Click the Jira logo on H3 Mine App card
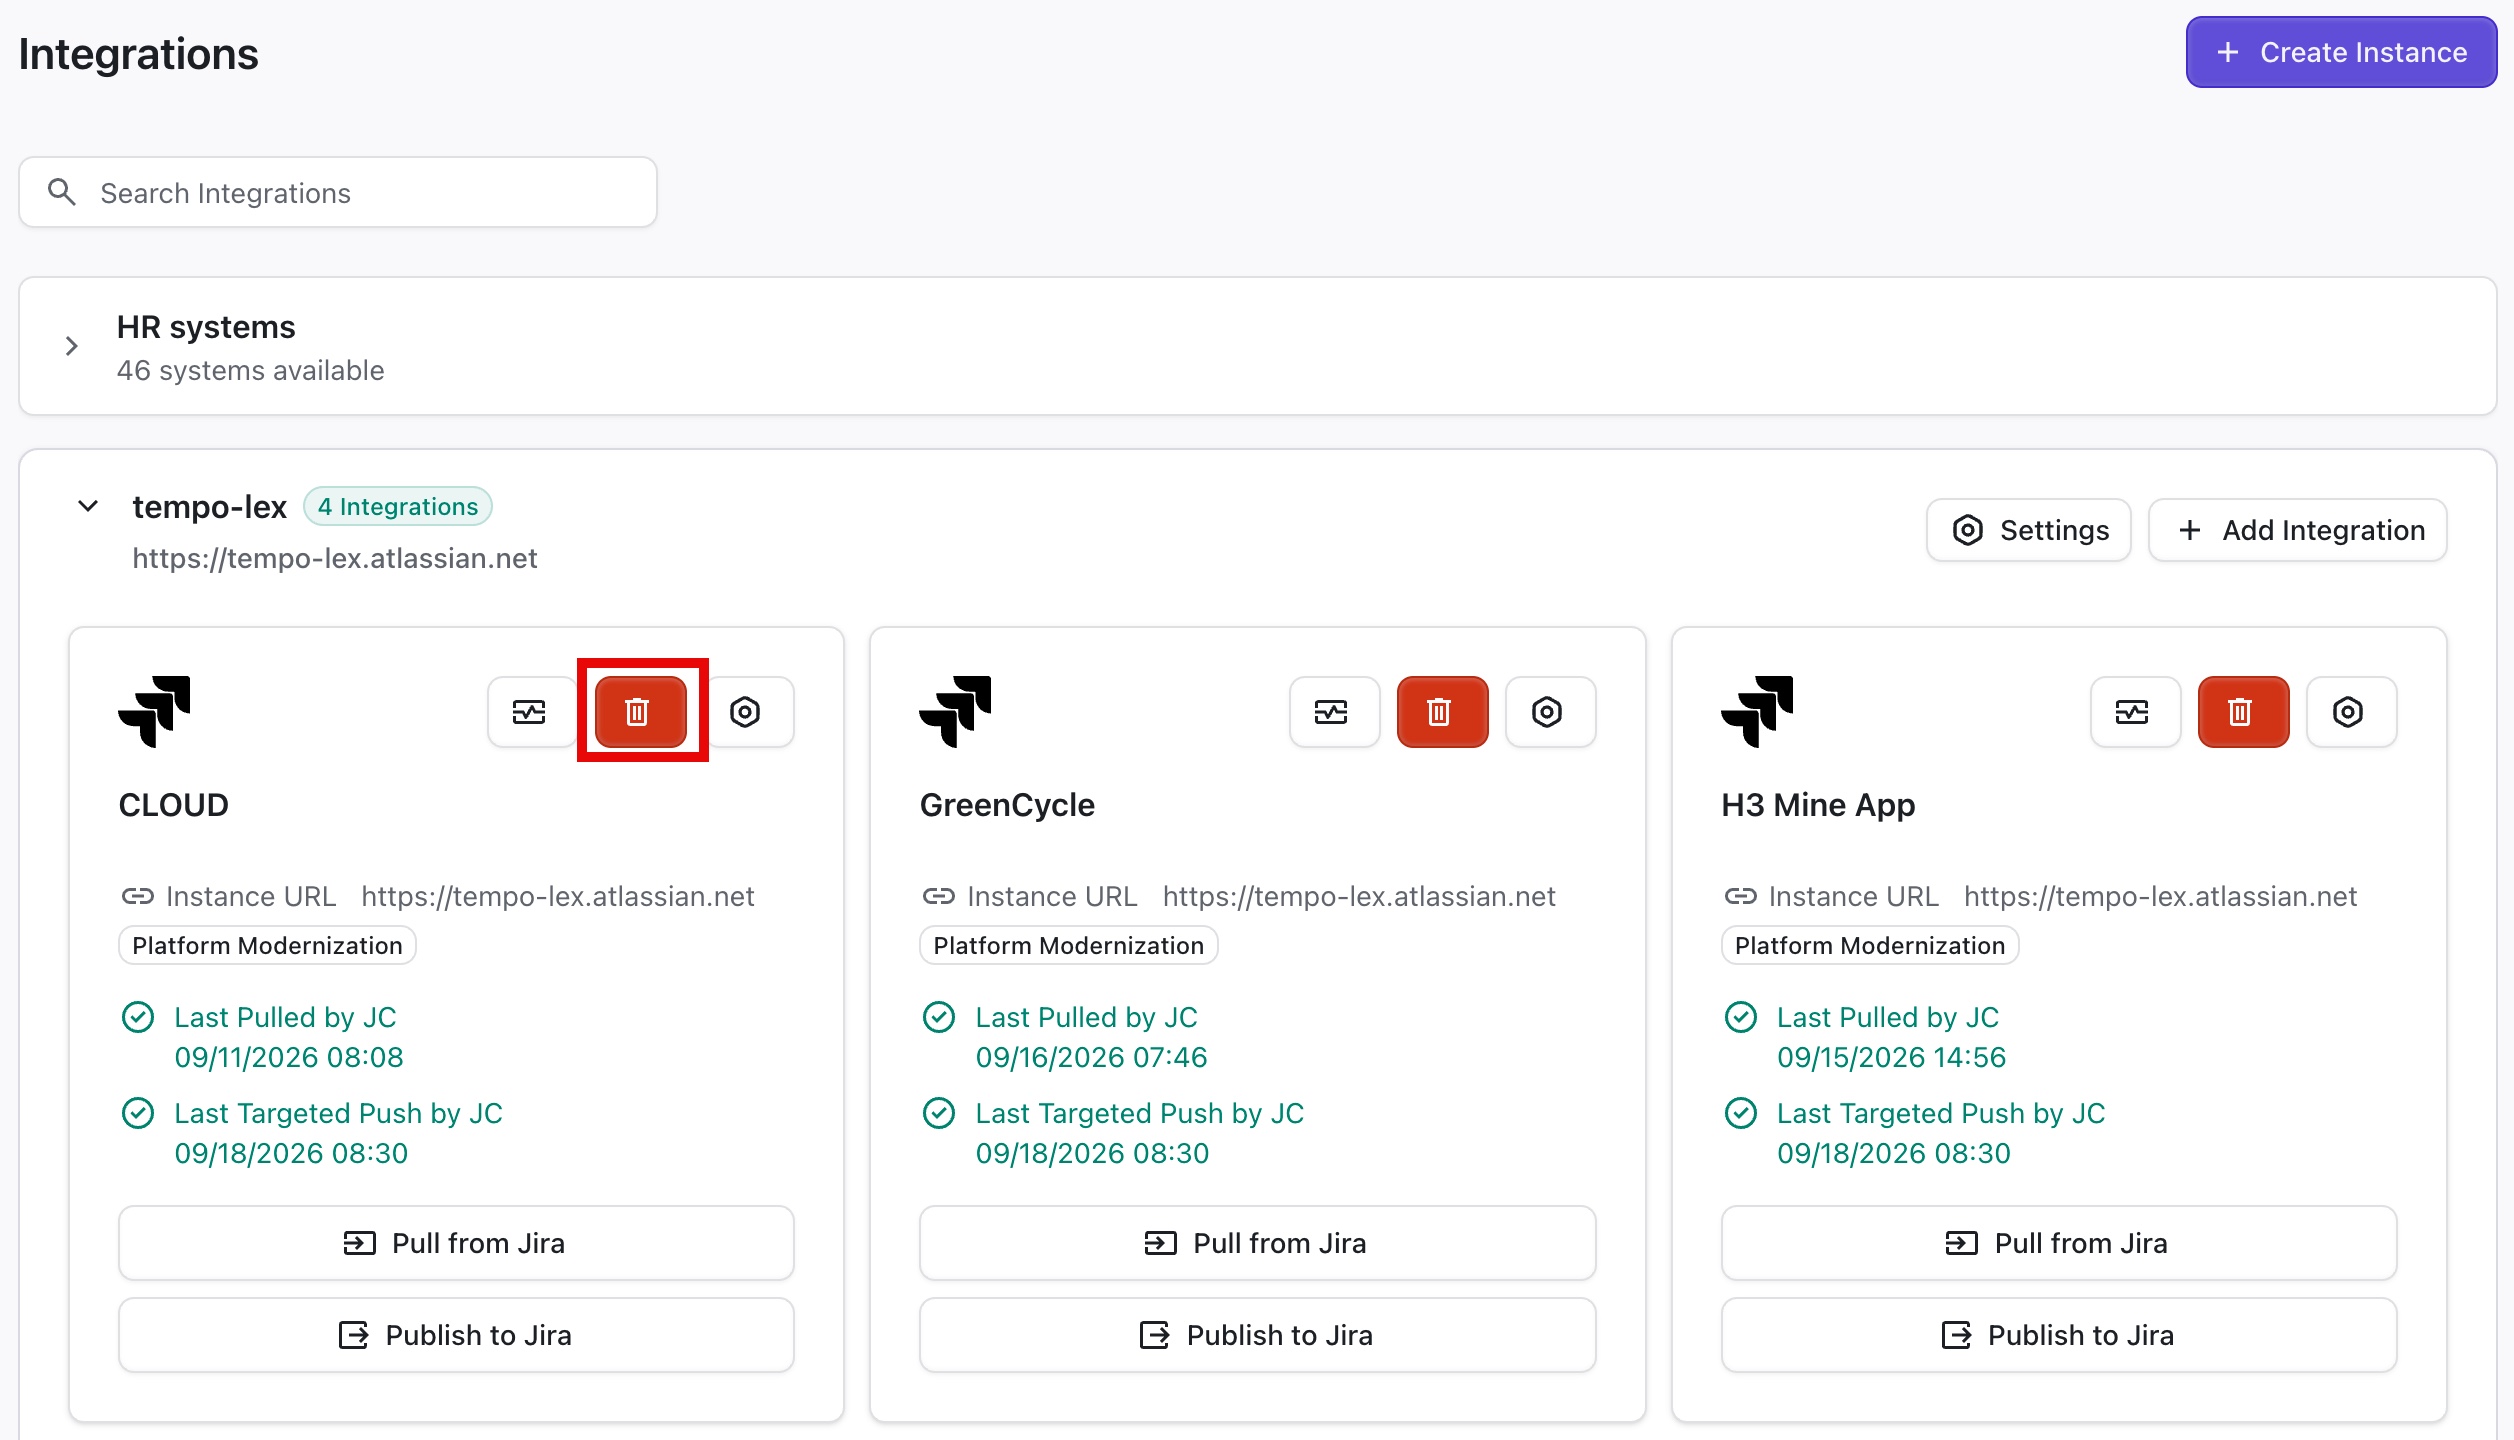2514x1440 pixels. [1757, 712]
